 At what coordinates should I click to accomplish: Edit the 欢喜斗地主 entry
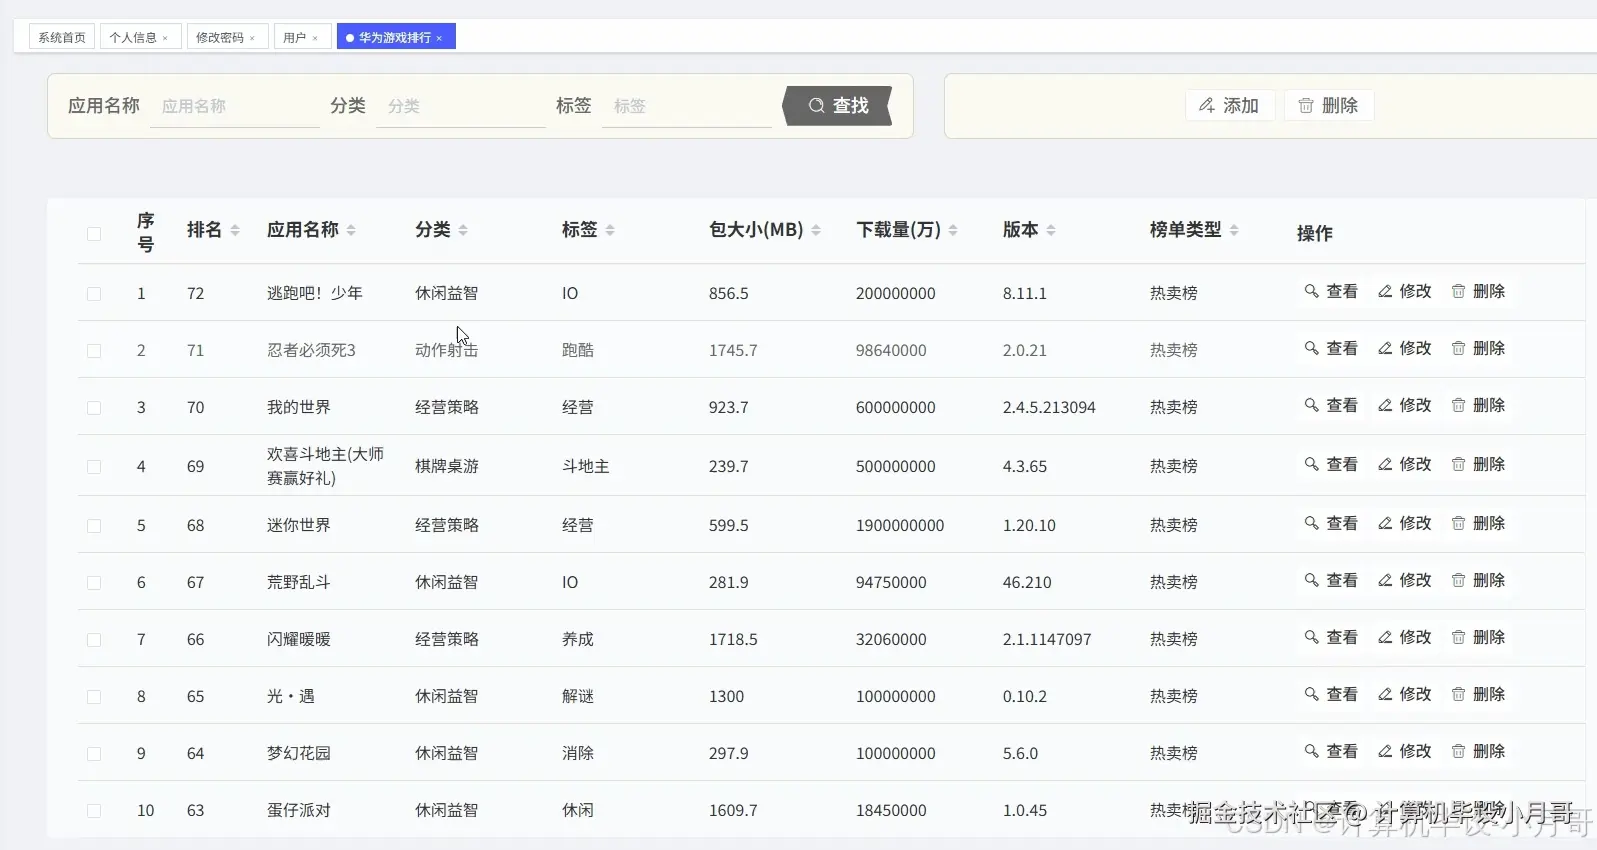pyautogui.click(x=1404, y=464)
